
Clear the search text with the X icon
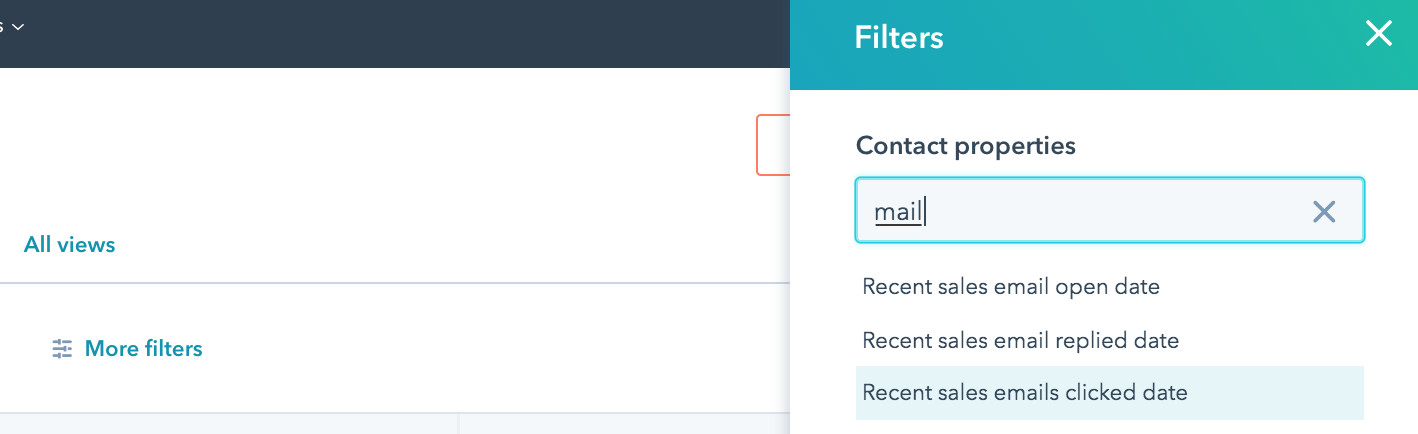(x=1323, y=211)
